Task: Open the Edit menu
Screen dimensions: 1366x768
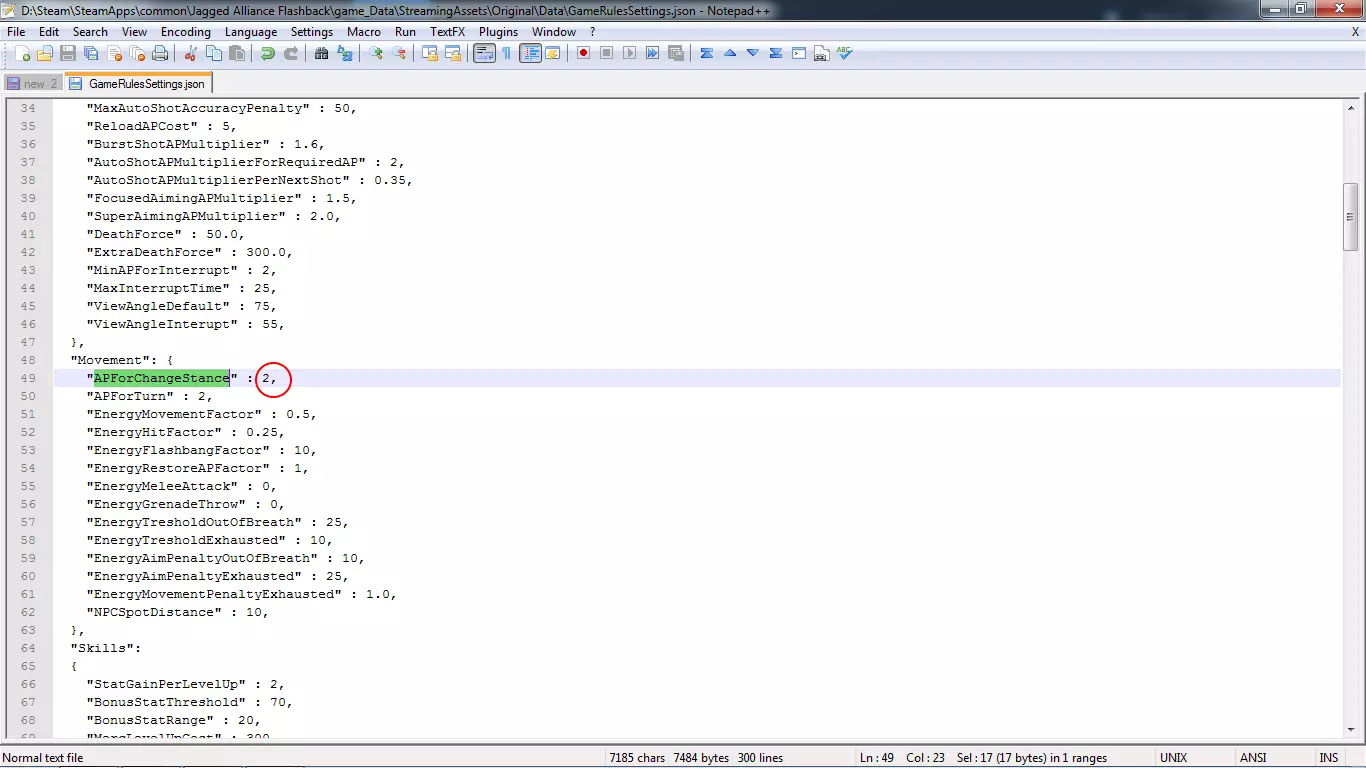Action: [49, 32]
